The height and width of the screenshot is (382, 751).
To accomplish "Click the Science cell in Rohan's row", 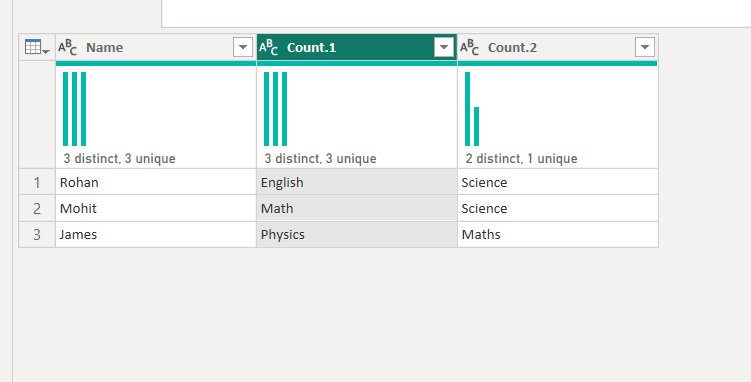I will 558,182.
